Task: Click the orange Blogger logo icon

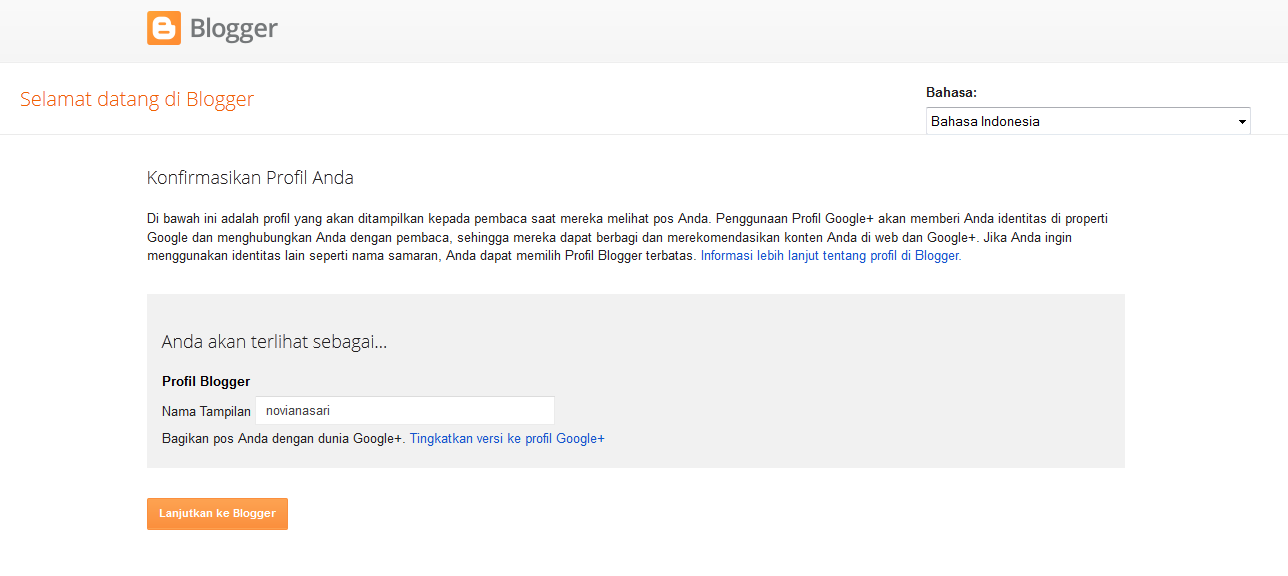Action: pos(164,28)
